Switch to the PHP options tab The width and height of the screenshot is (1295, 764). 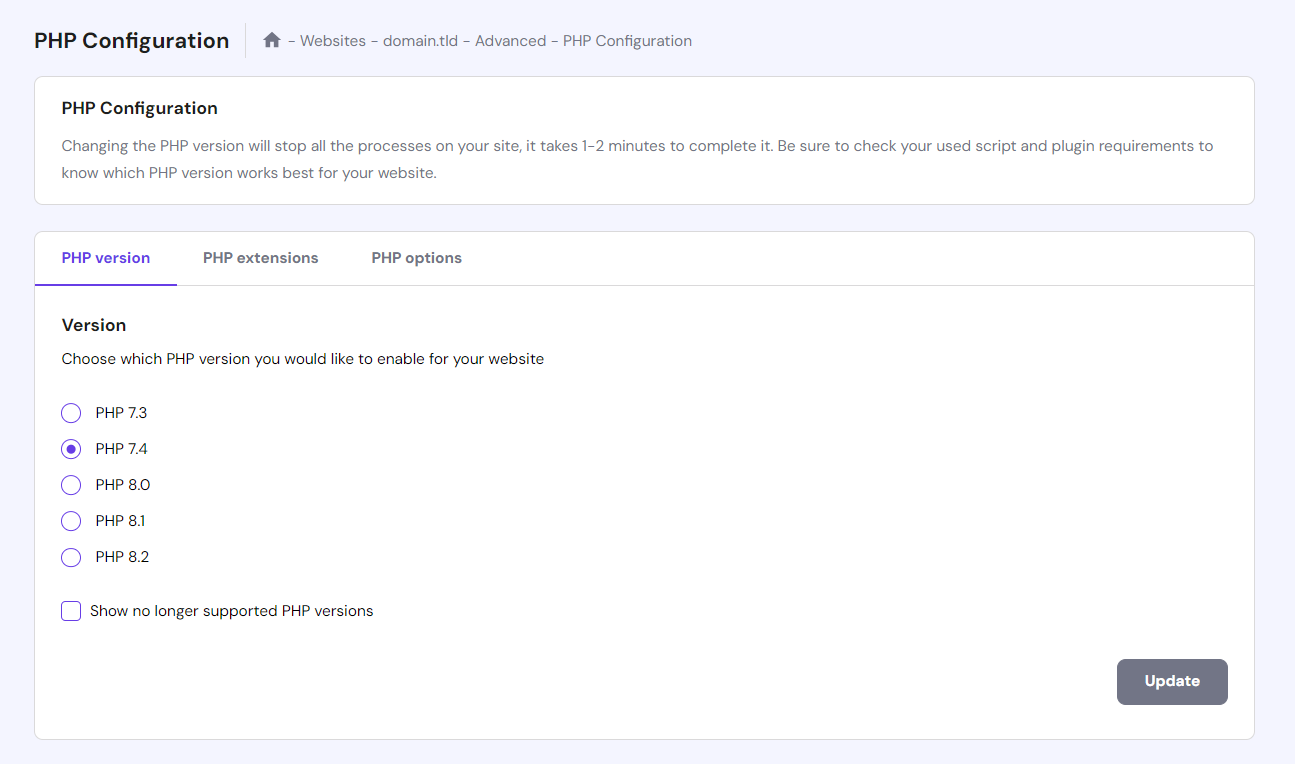[416, 257]
